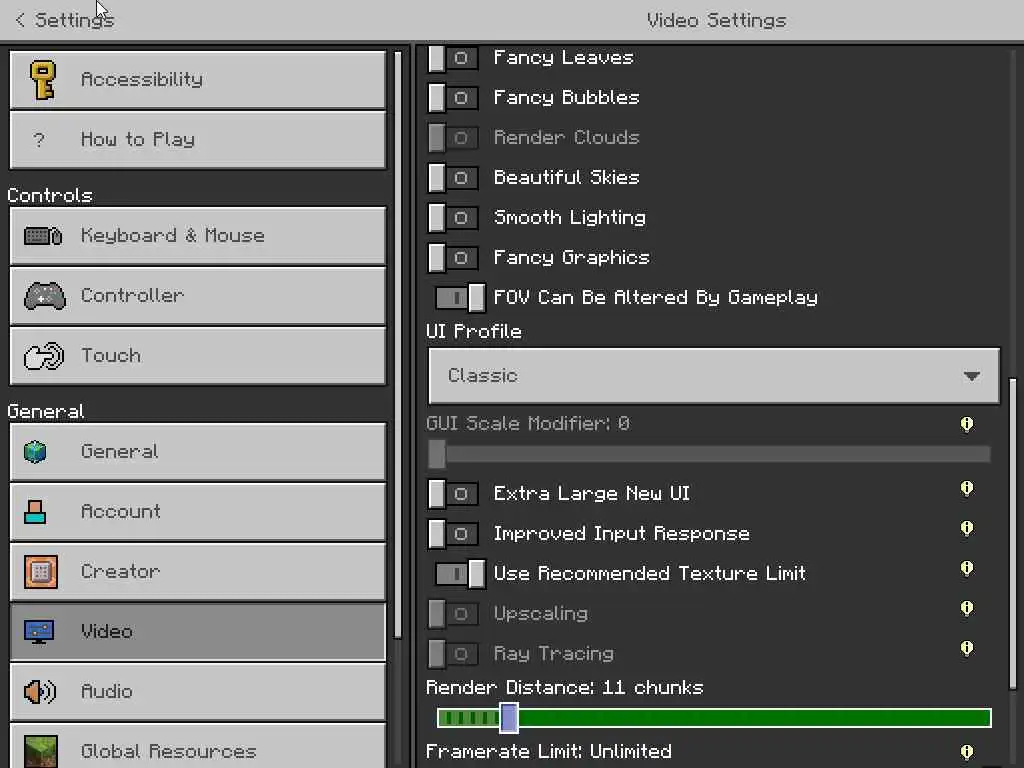
Task: Toggle the Render Clouds switch
Action: (x=453, y=138)
